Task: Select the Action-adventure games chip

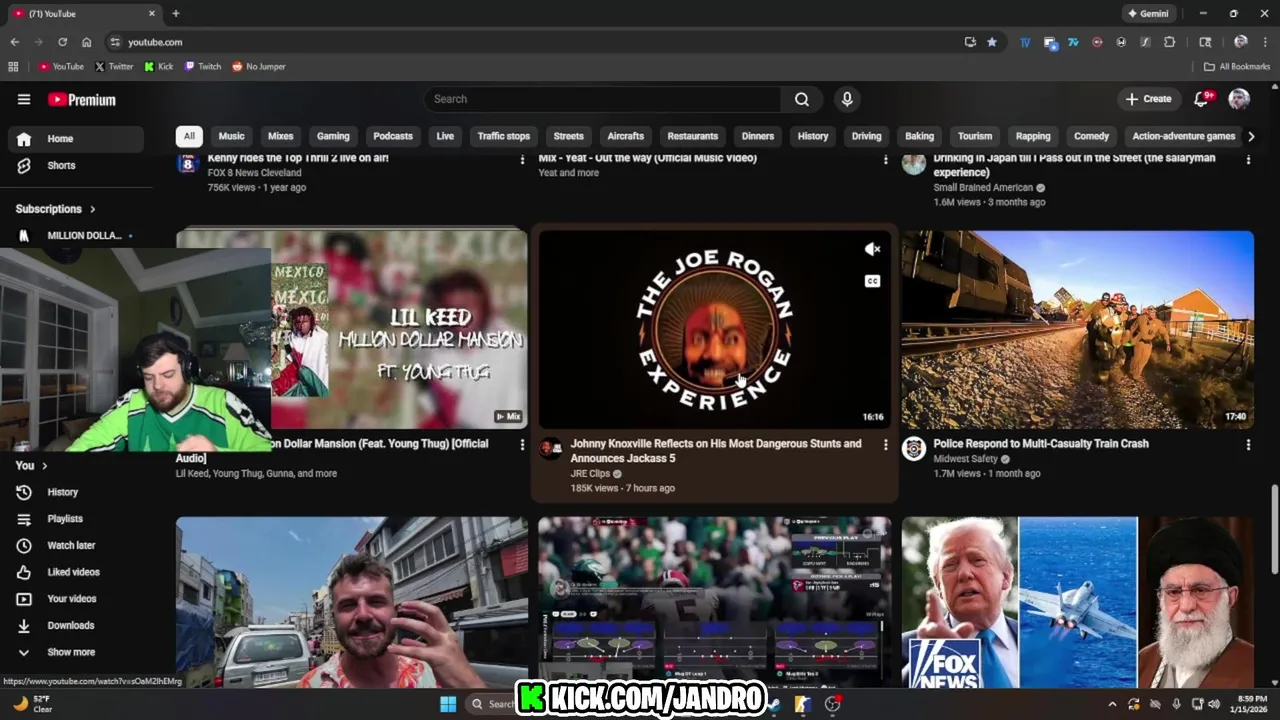Action: click(1184, 136)
